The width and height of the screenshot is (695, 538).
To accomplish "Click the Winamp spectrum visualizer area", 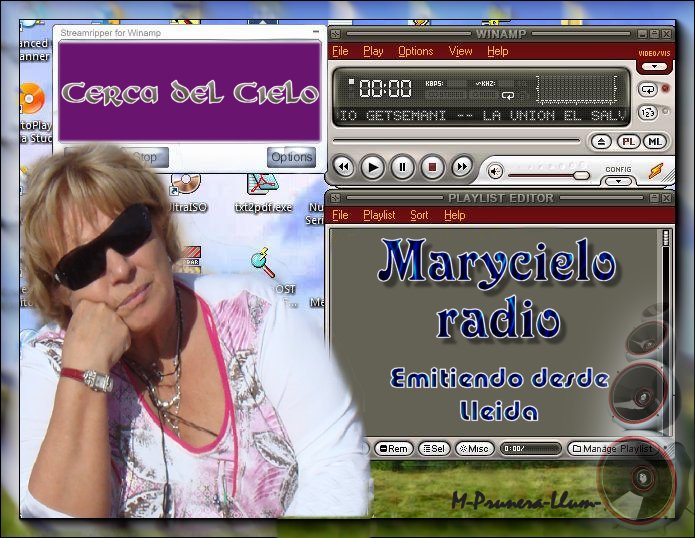I will coord(577,89).
